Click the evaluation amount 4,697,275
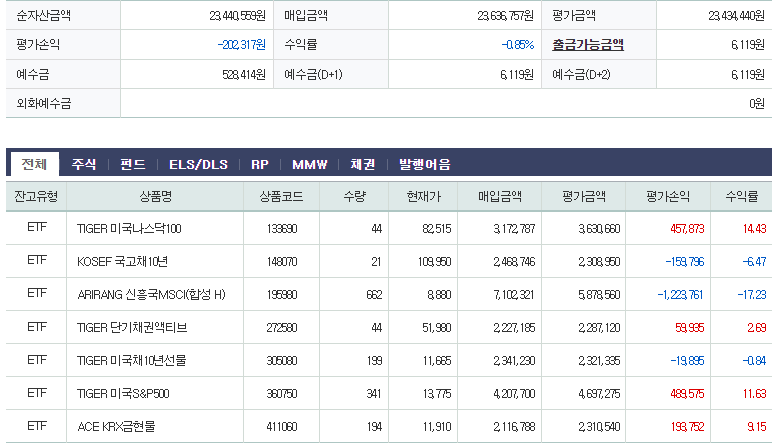This screenshot has width=775, height=447. click(x=599, y=394)
